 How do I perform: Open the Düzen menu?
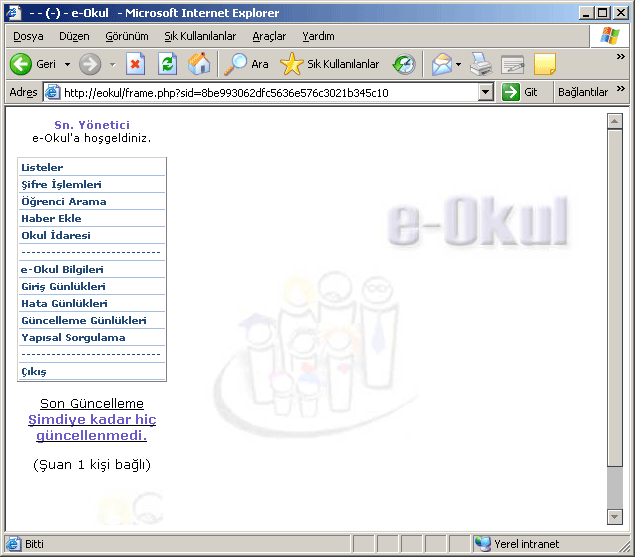(74, 36)
